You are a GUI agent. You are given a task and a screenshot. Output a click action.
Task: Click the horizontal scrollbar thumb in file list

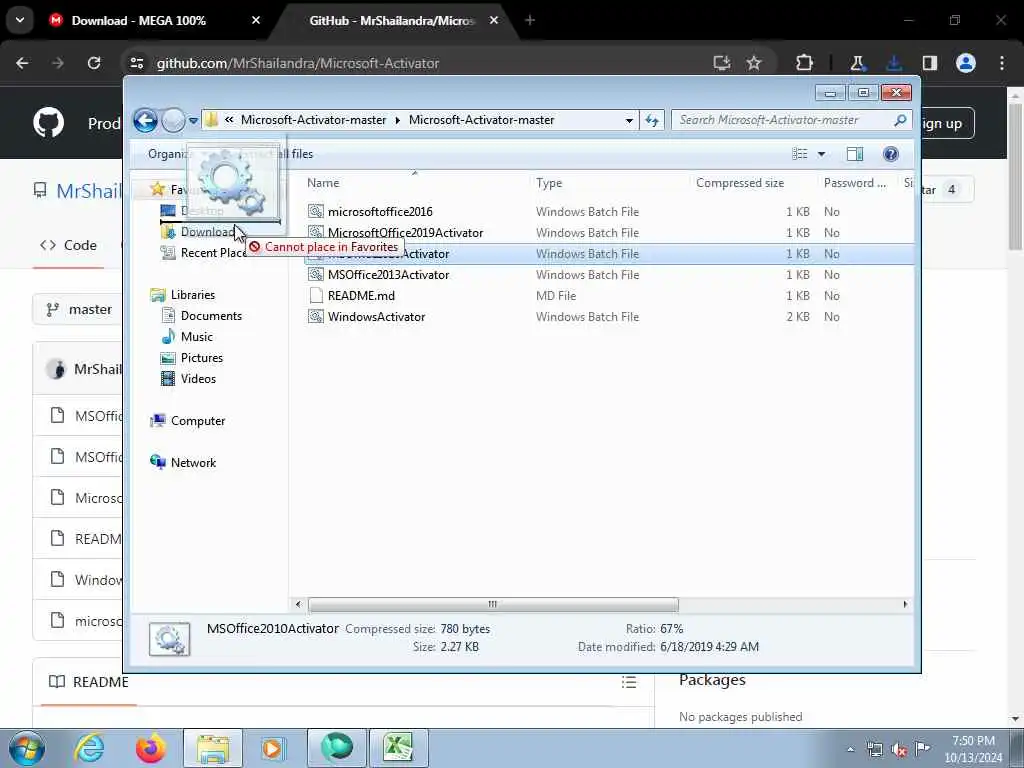pyautogui.click(x=493, y=605)
